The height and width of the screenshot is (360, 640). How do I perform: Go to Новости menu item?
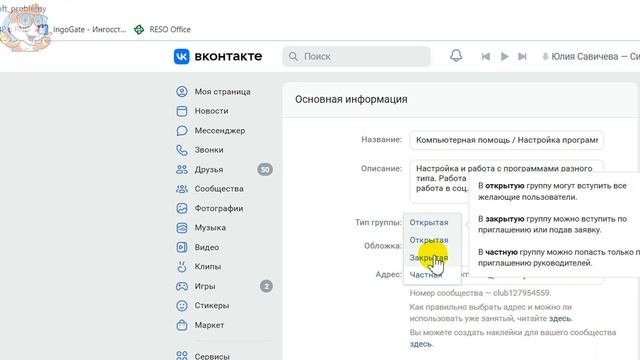click(x=211, y=111)
